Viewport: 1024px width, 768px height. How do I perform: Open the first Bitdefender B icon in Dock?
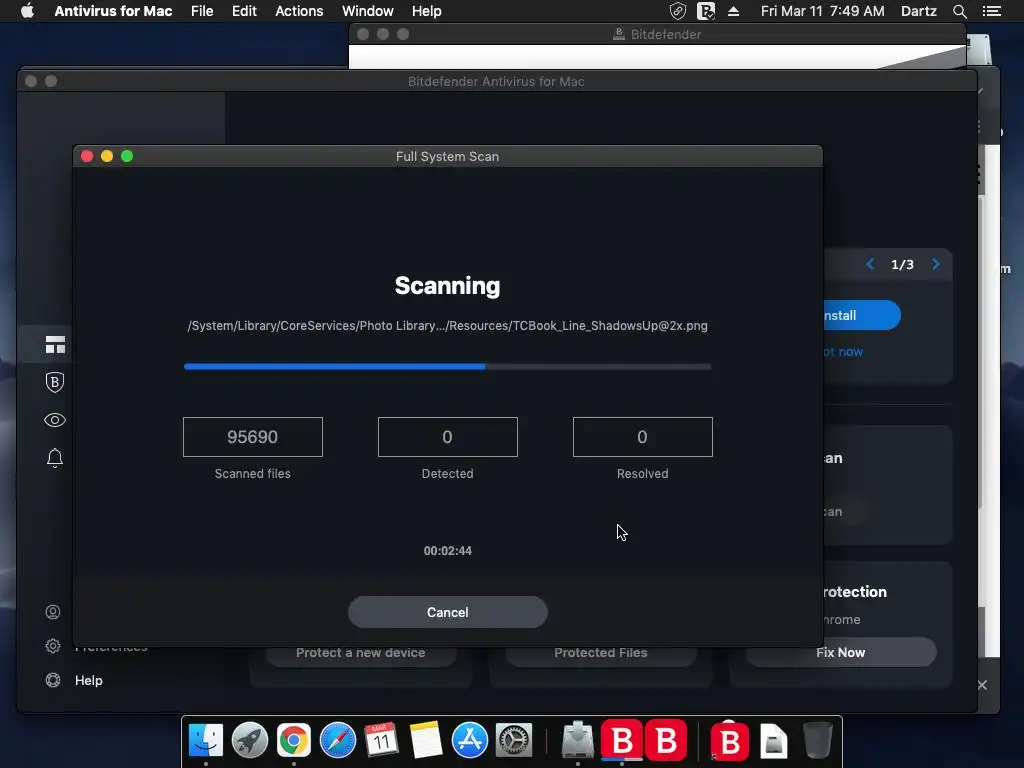pos(622,740)
